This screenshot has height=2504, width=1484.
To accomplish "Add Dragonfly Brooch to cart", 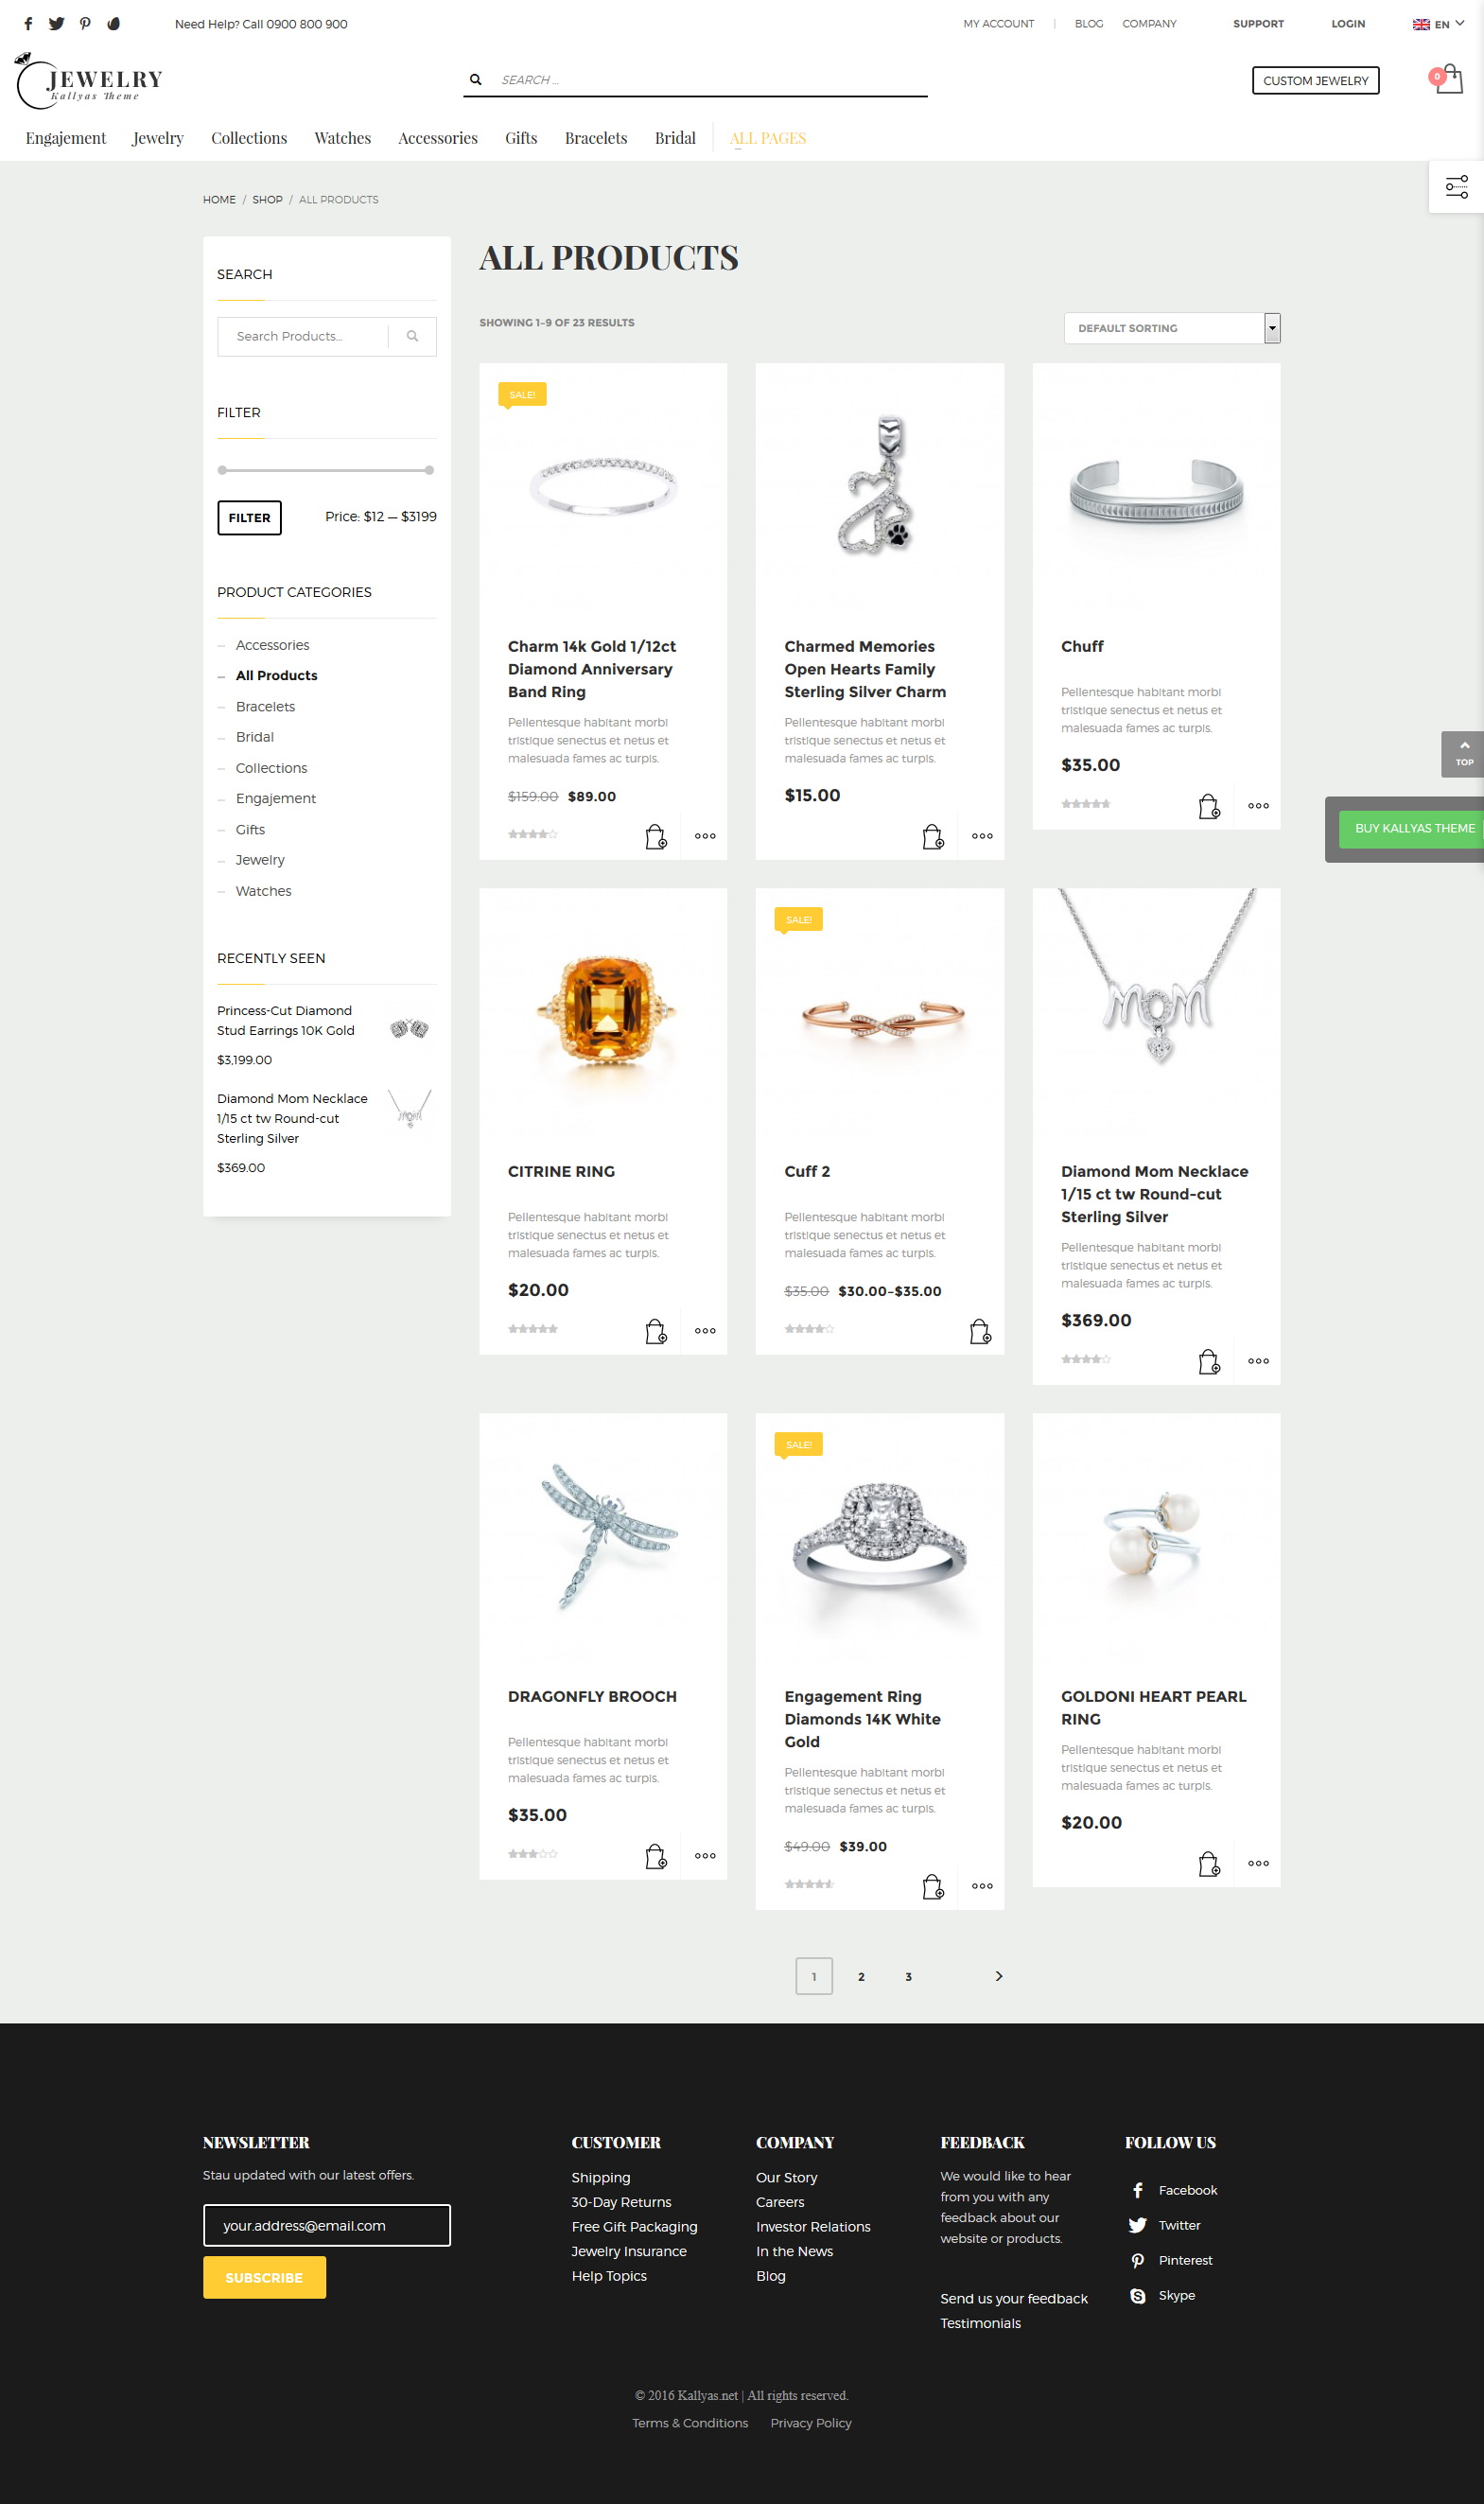I will (x=656, y=1856).
